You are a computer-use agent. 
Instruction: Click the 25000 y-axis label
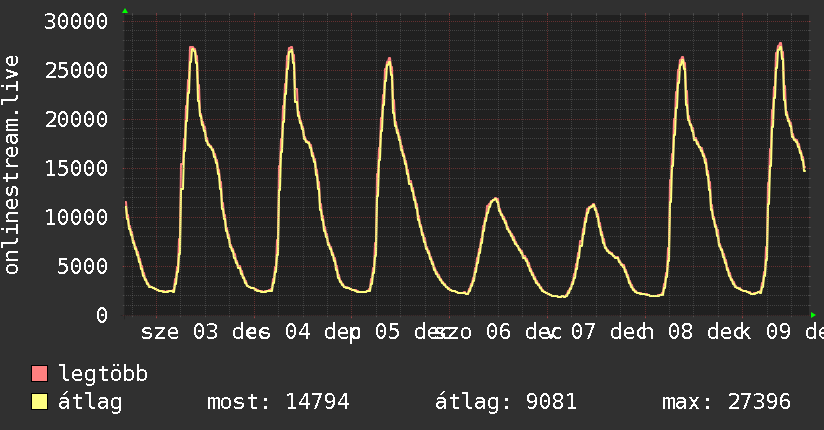76,70
